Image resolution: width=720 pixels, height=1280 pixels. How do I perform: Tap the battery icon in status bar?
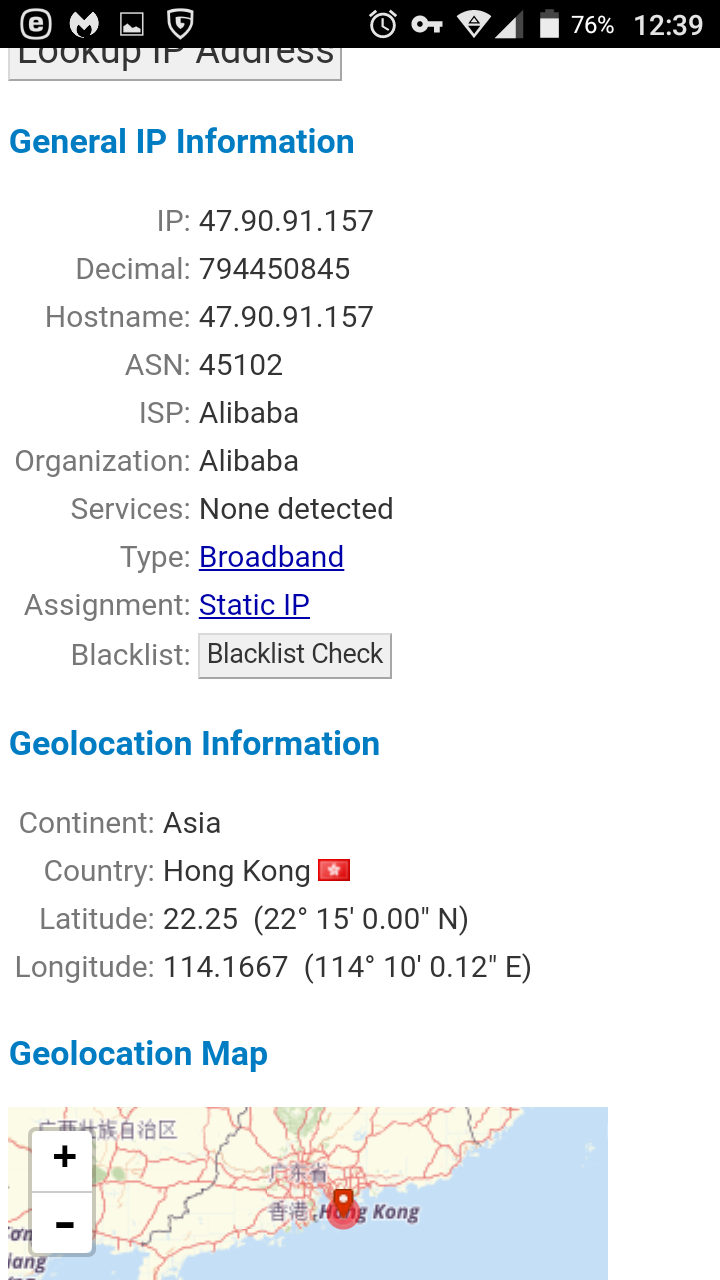[x=549, y=24]
